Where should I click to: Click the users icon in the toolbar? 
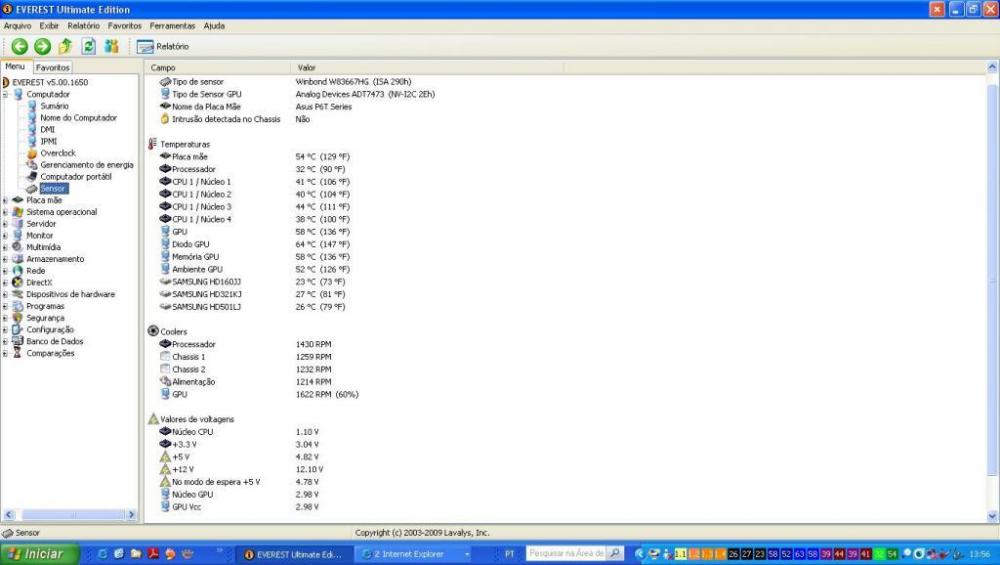coord(111,46)
